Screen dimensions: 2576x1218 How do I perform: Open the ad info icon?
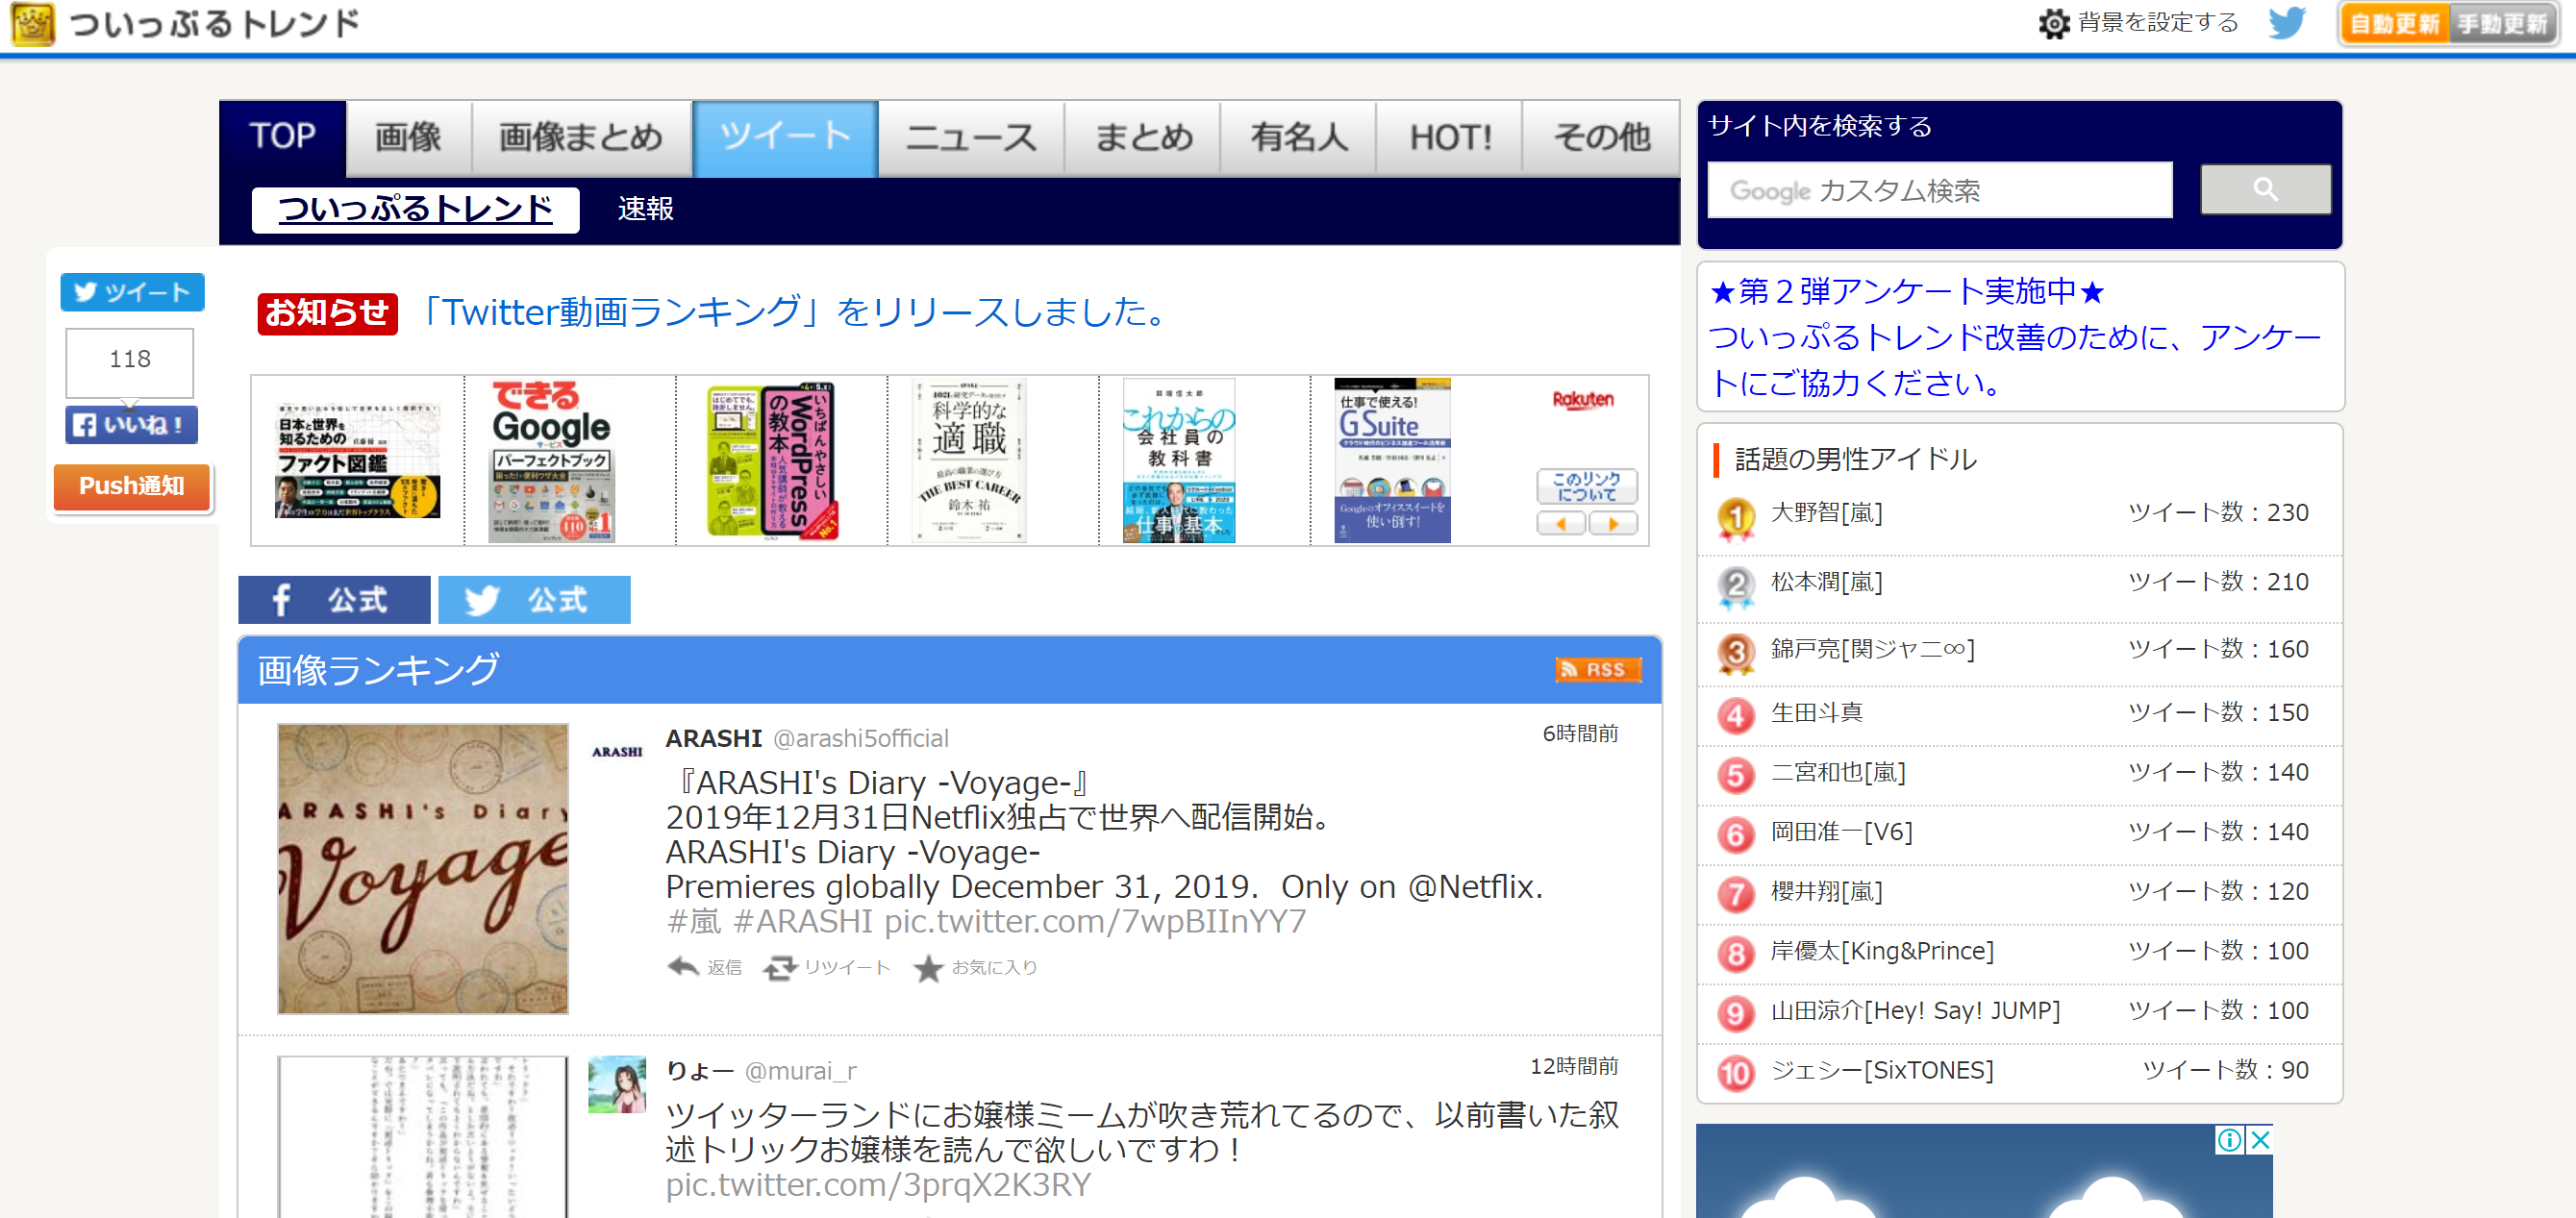[x=2229, y=1139]
